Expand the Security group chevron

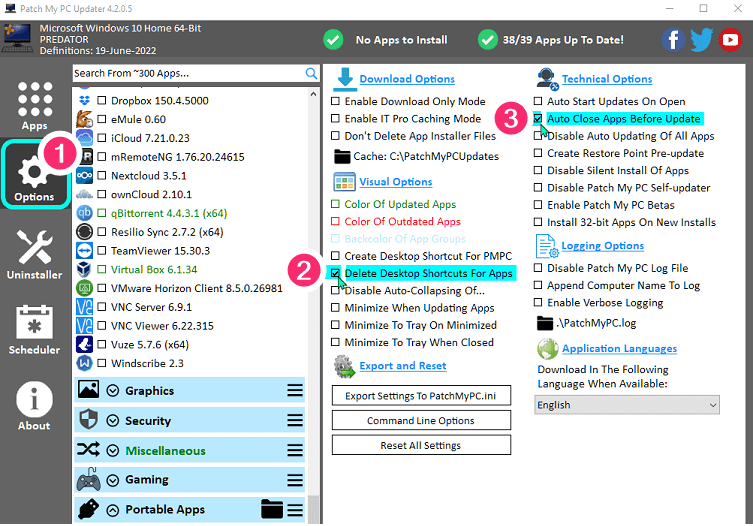(x=113, y=421)
